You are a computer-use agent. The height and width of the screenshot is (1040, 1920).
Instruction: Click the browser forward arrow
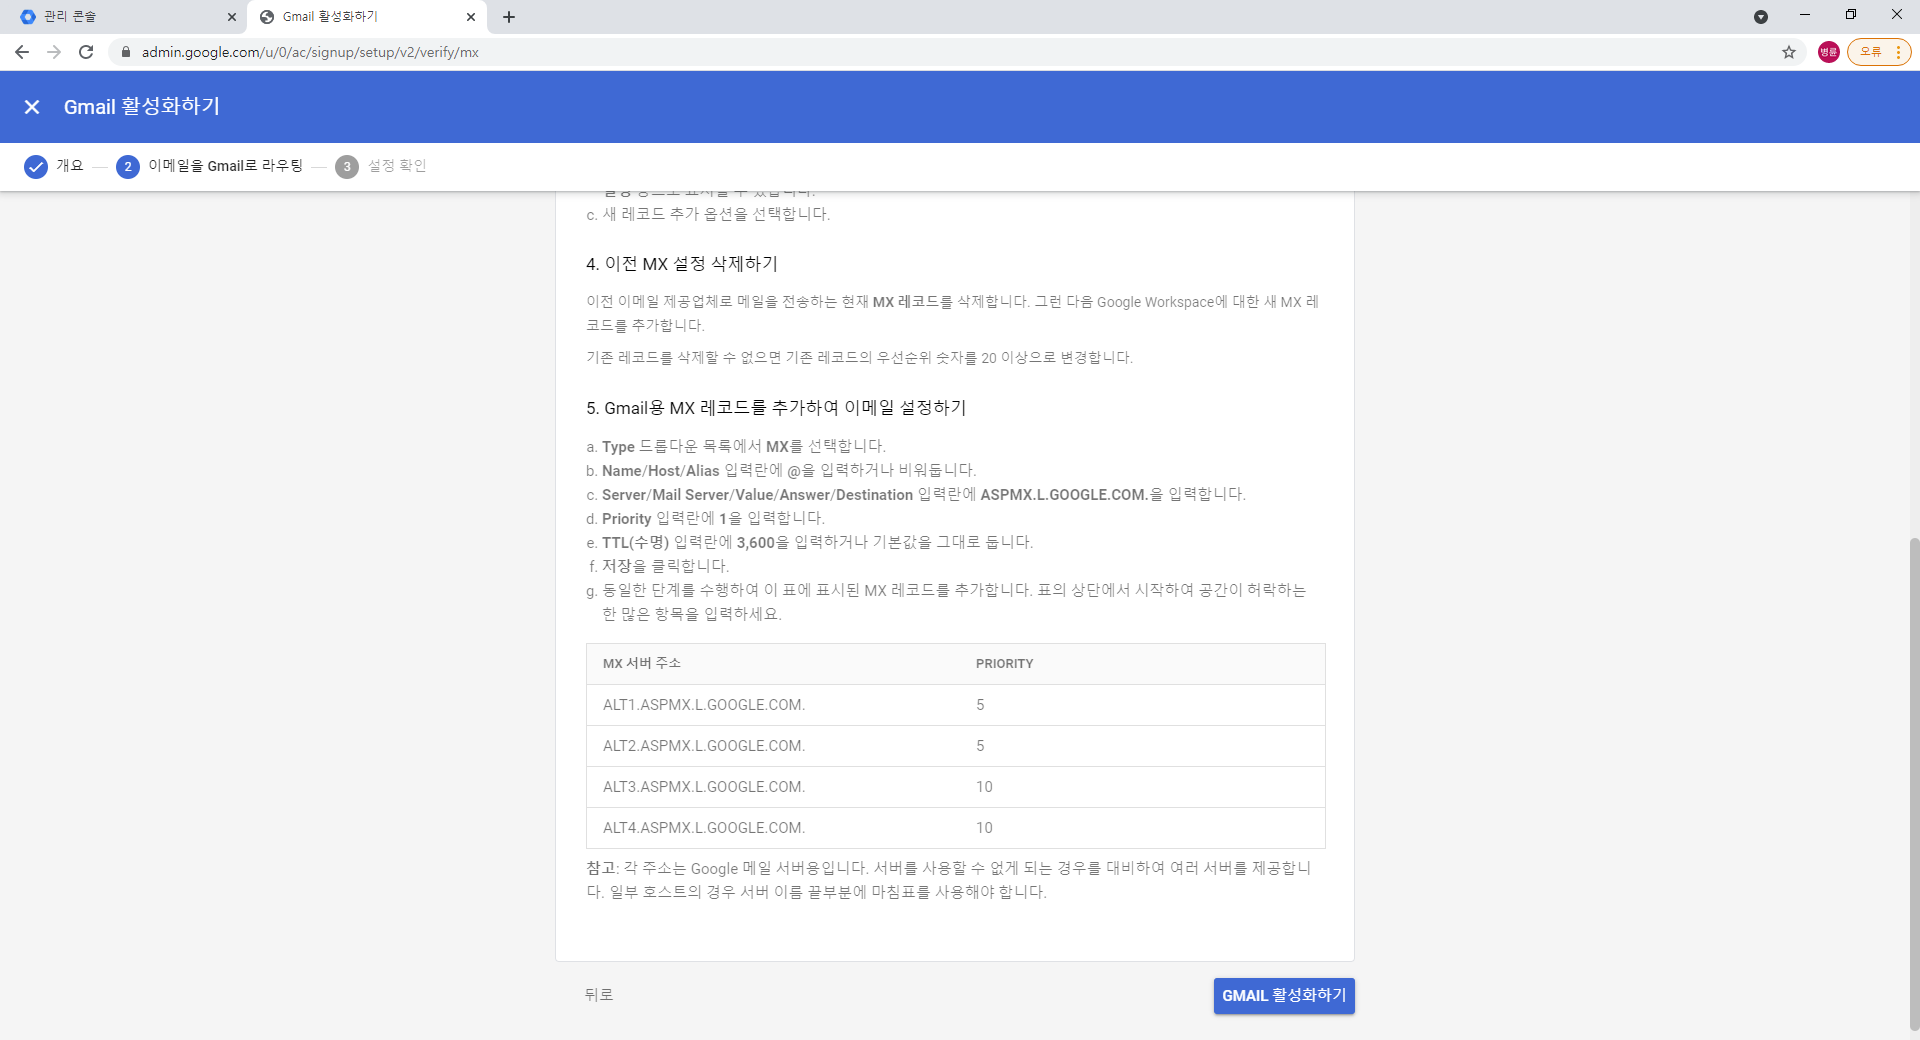54,52
